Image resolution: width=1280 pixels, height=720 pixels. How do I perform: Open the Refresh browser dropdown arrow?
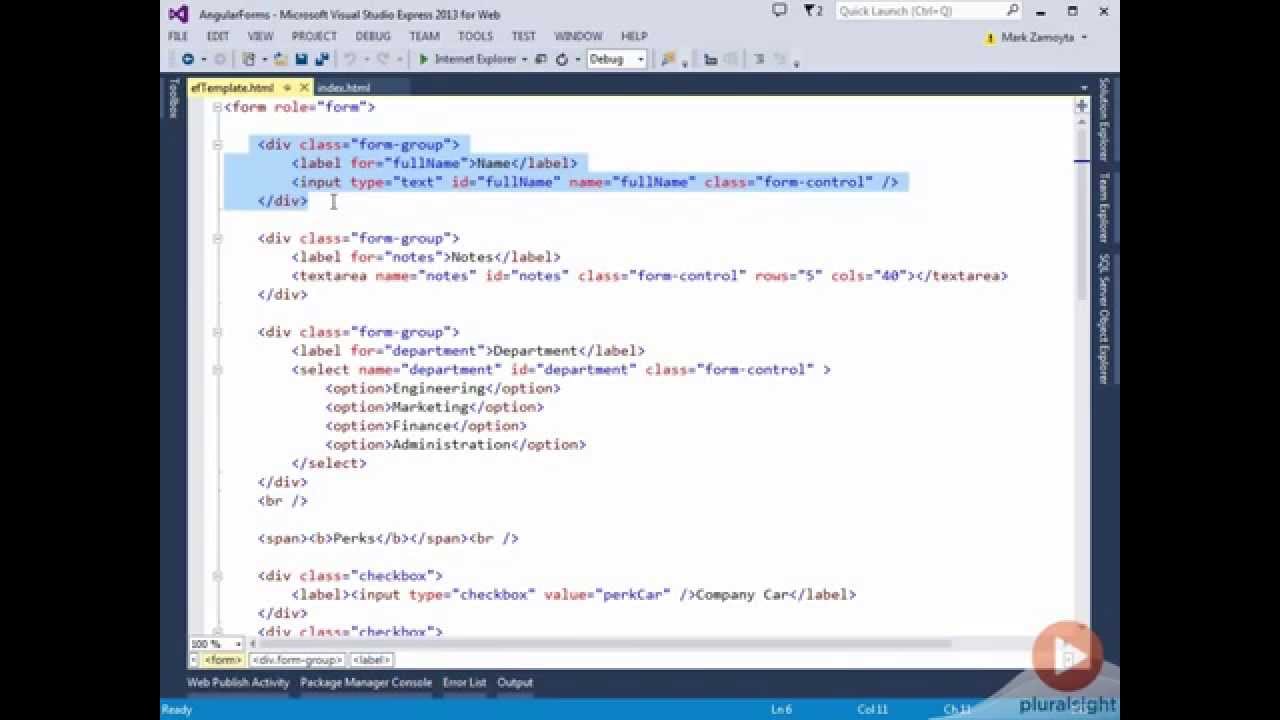577,60
